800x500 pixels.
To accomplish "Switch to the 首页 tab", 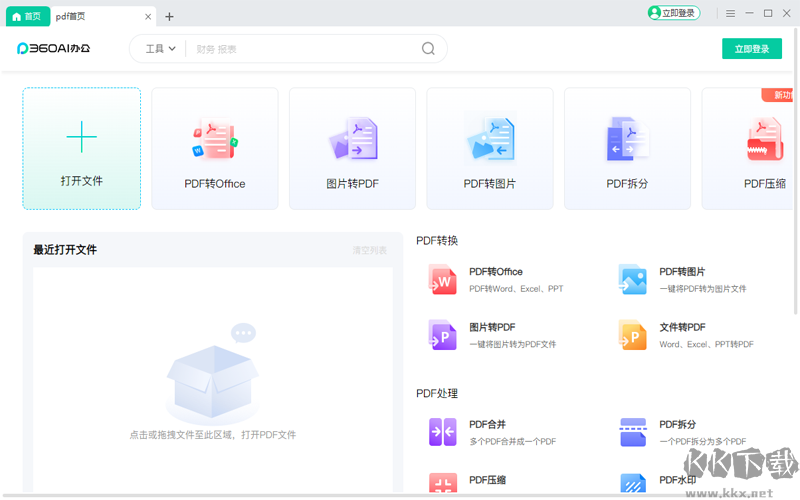I will [x=26, y=16].
